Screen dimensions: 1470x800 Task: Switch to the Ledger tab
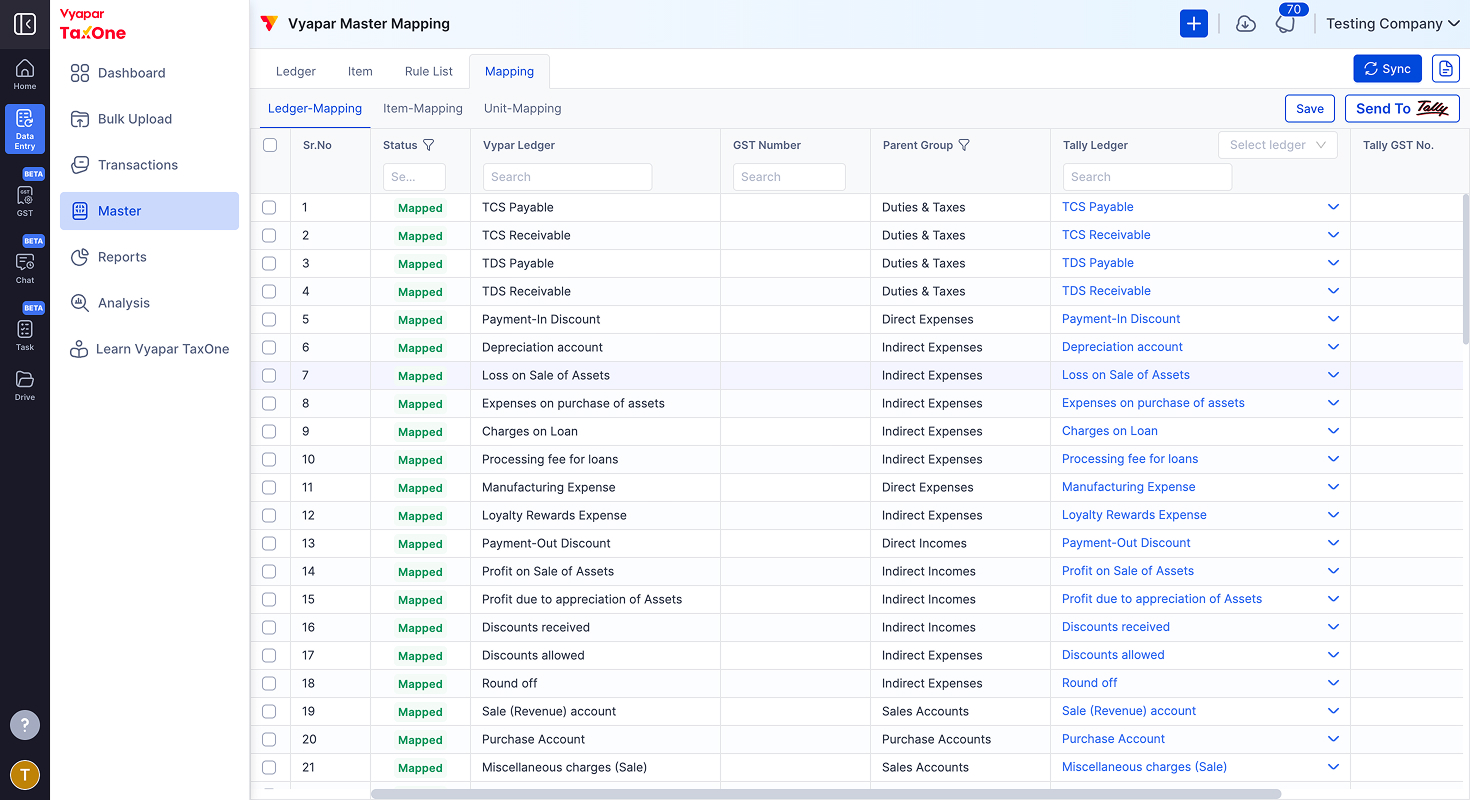pos(296,71)
